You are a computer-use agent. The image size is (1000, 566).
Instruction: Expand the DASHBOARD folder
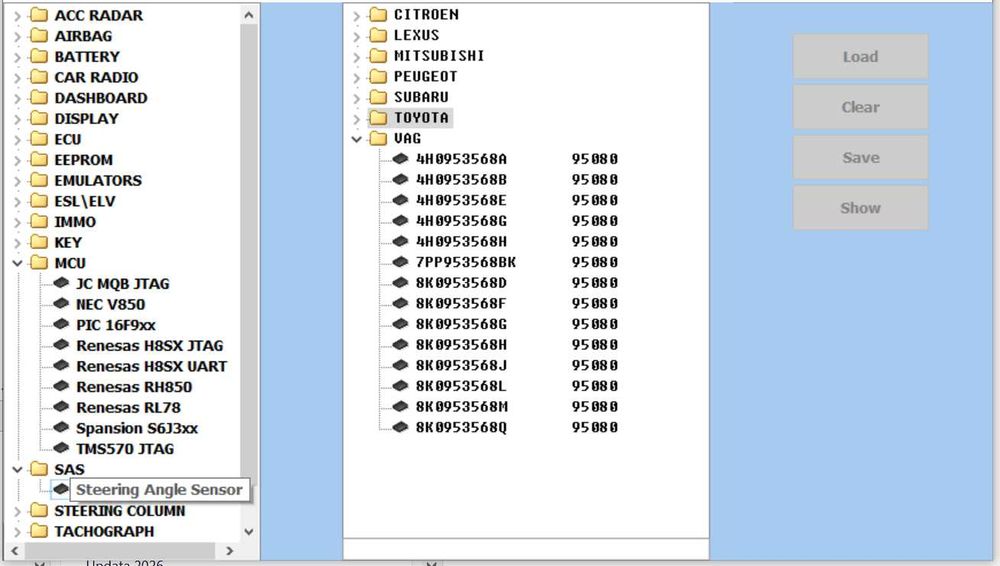pos(17,98)
